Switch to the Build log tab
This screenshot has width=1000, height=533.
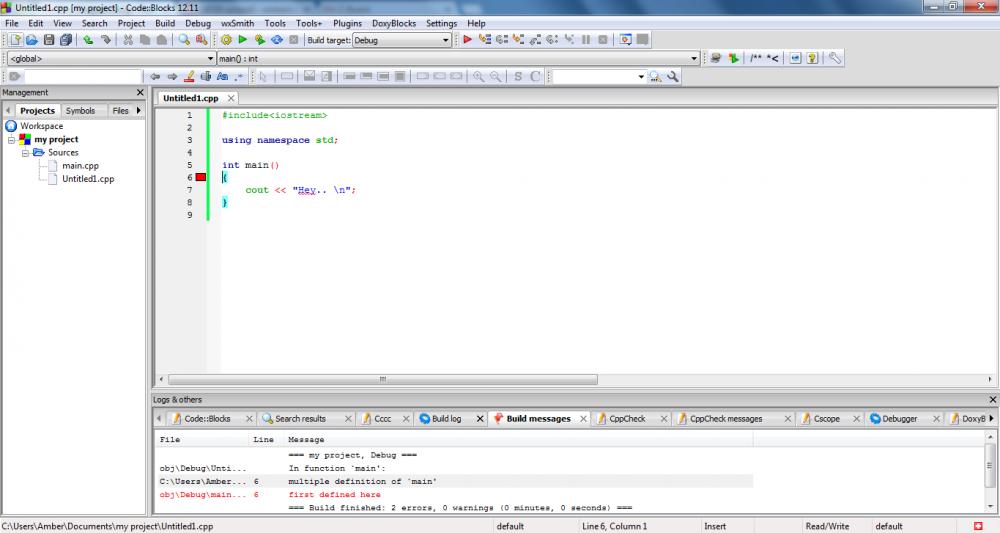tap(446, 419)
